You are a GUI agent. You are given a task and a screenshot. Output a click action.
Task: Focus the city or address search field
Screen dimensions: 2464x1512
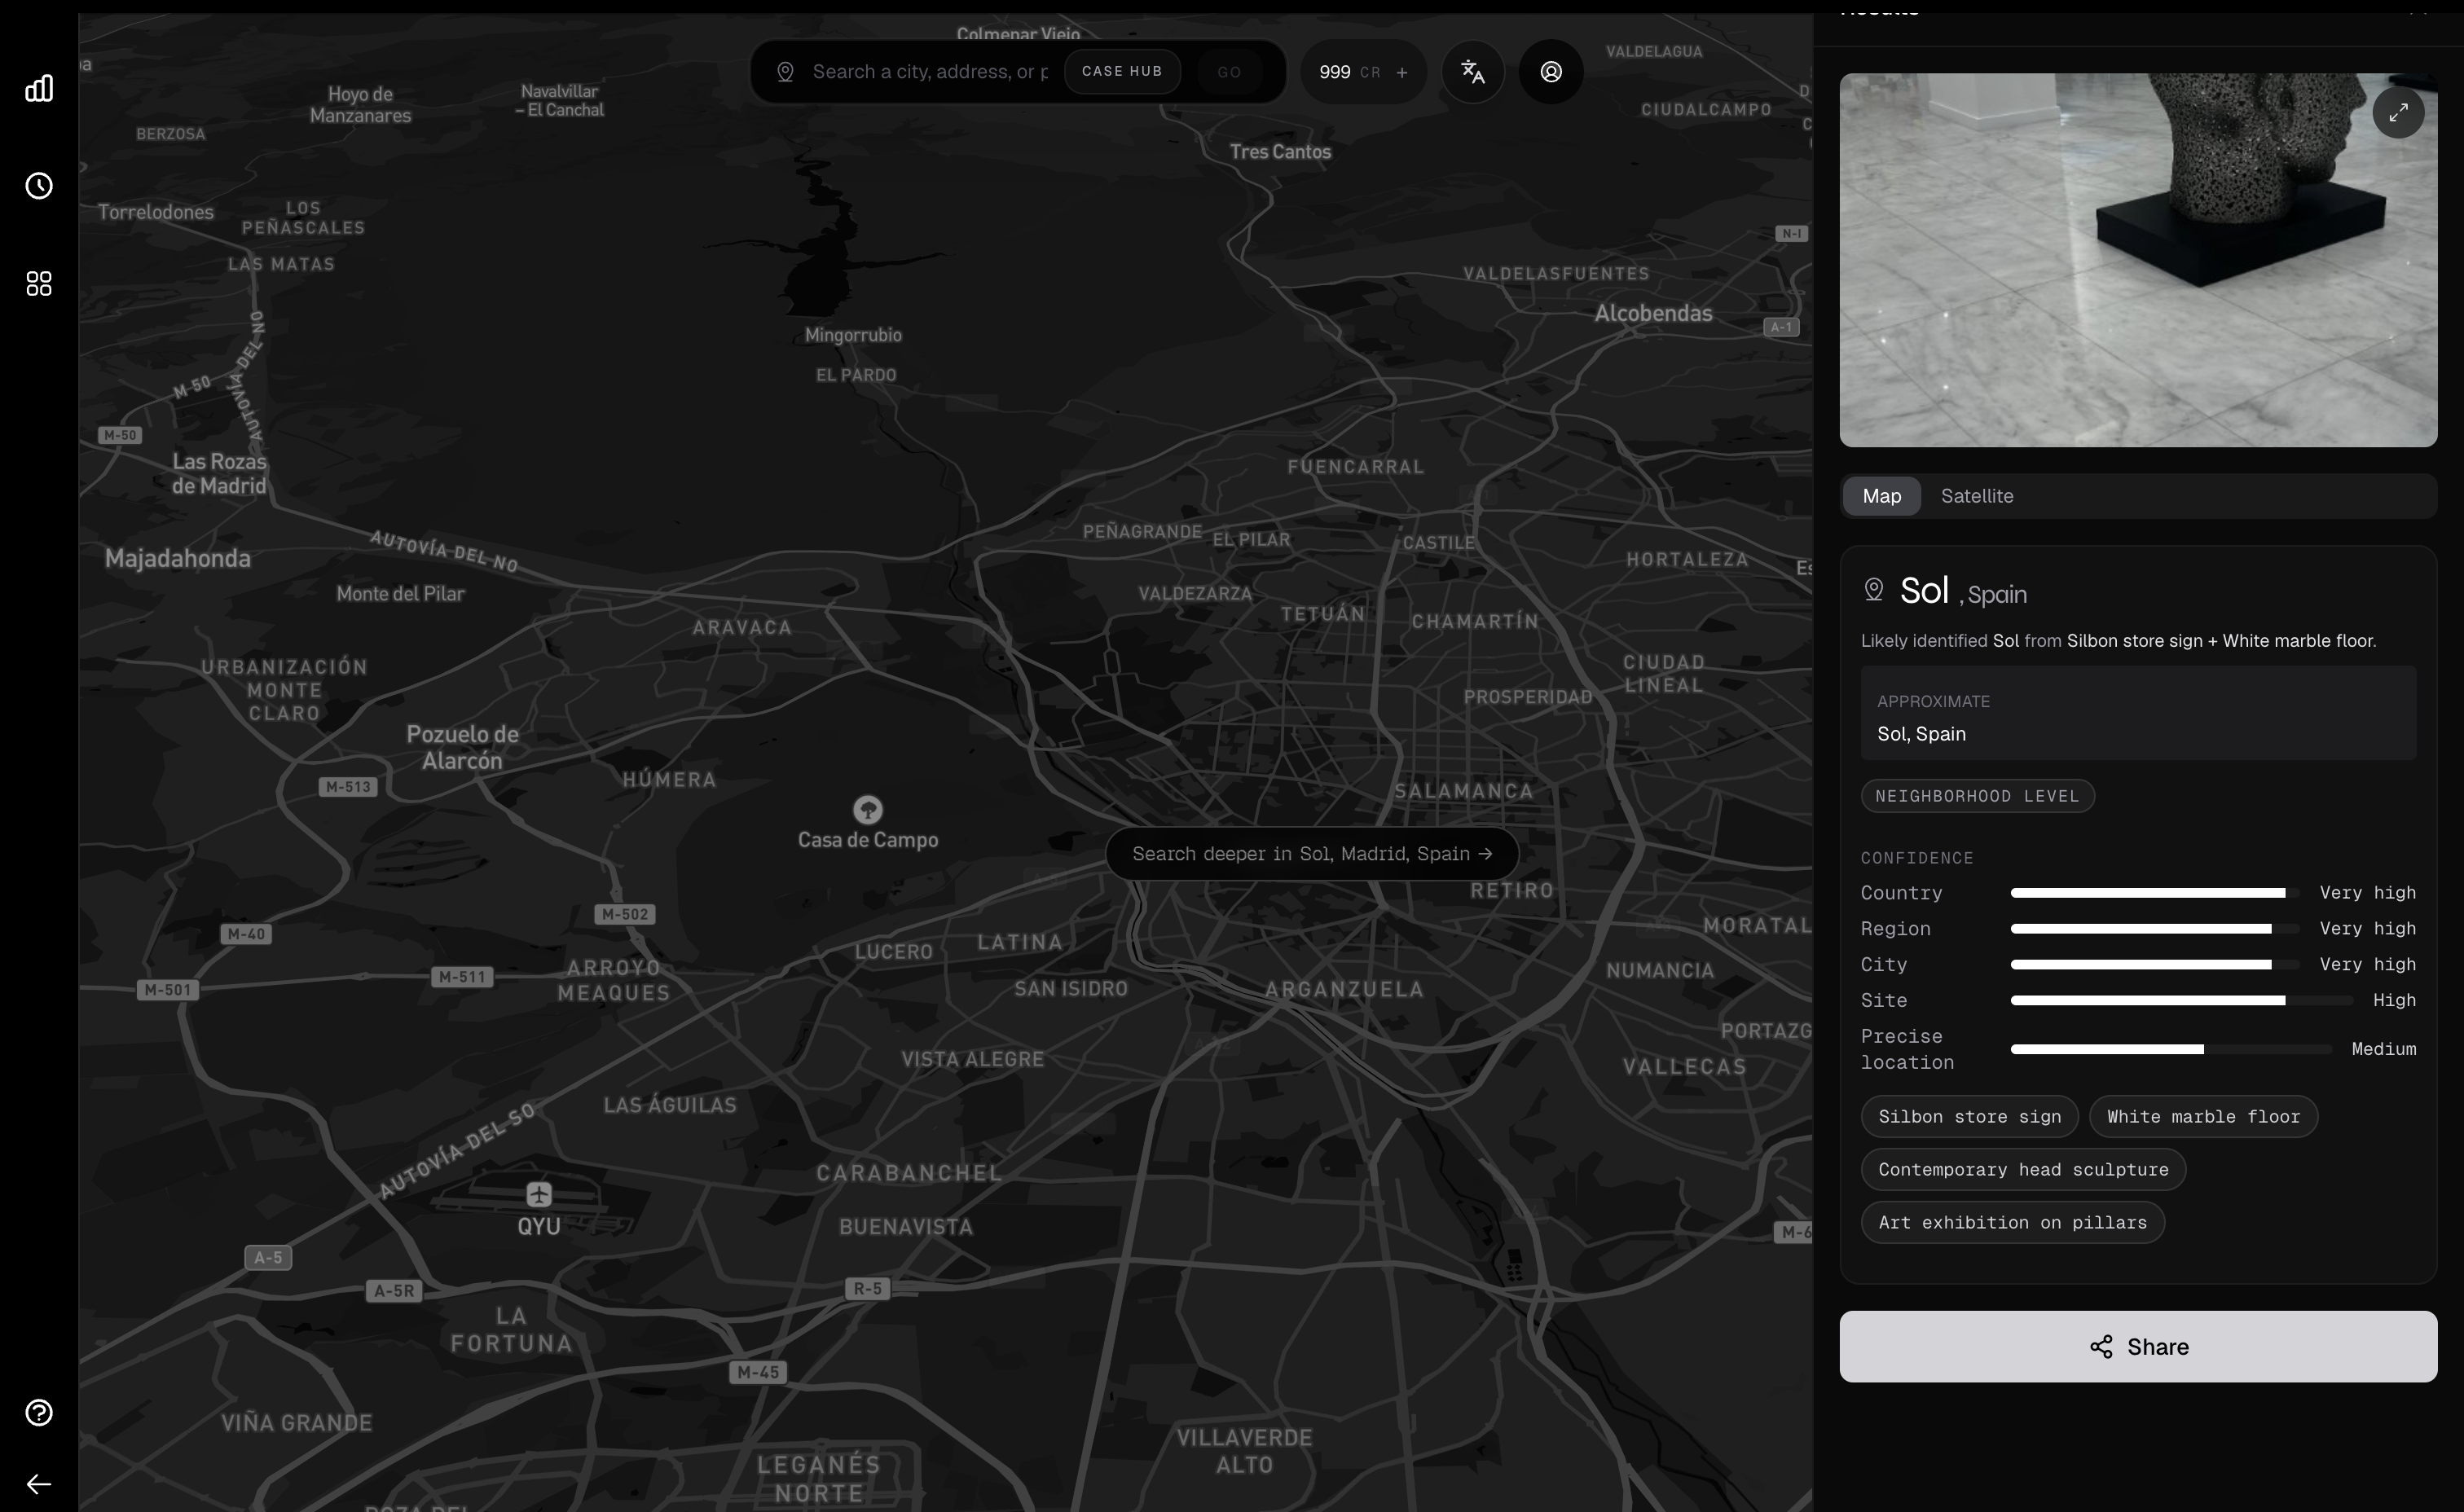[930, 72]
